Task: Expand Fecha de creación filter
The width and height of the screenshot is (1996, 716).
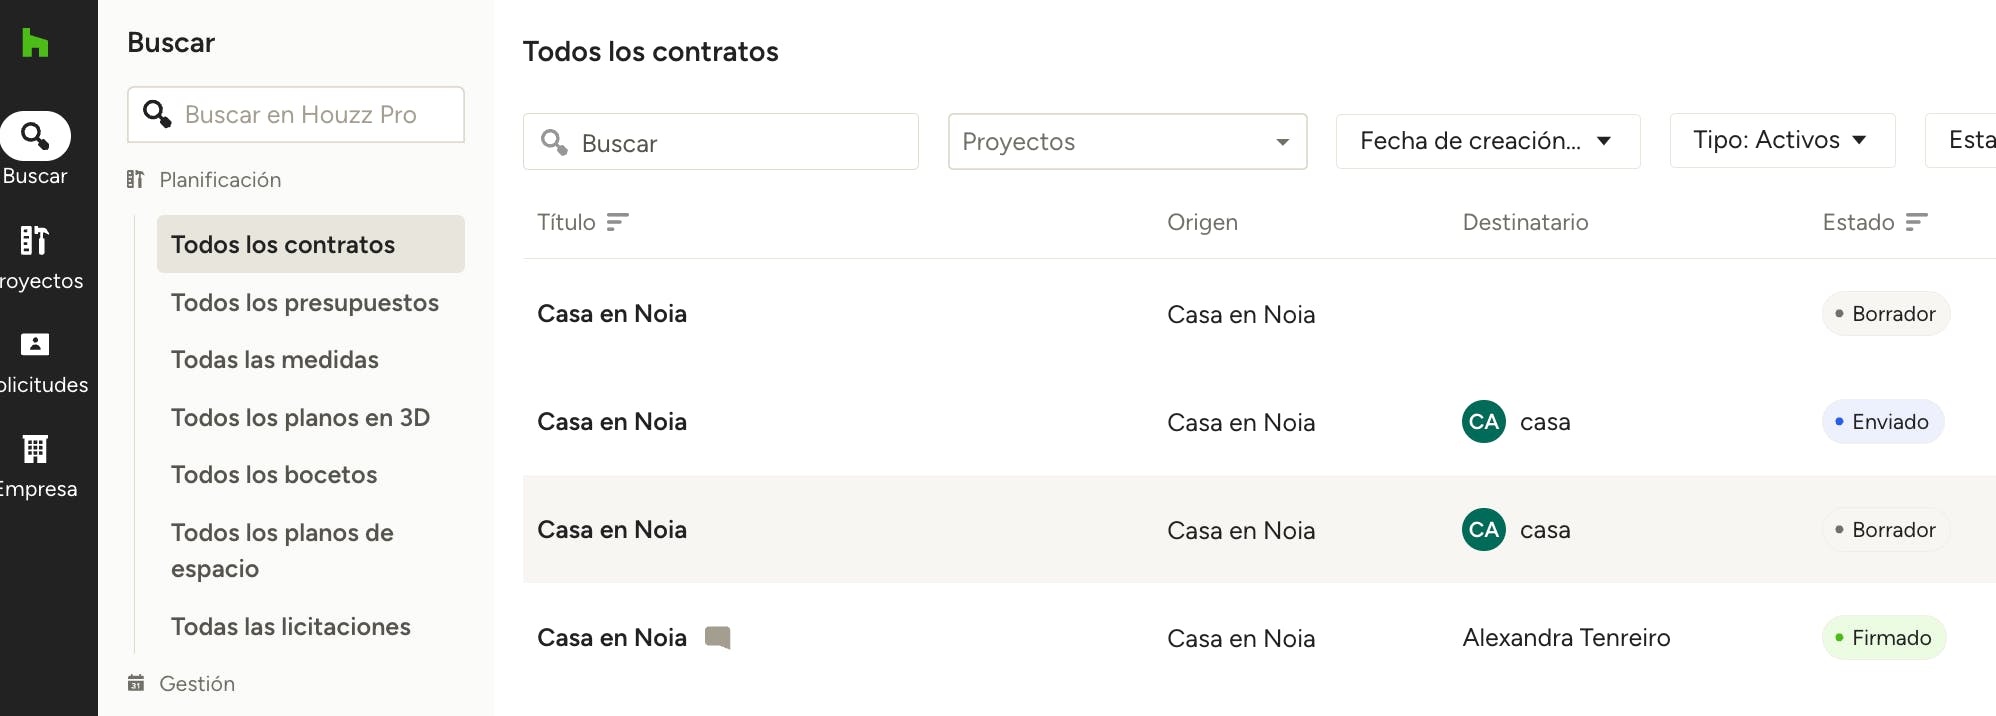Action: (1487, 141)
